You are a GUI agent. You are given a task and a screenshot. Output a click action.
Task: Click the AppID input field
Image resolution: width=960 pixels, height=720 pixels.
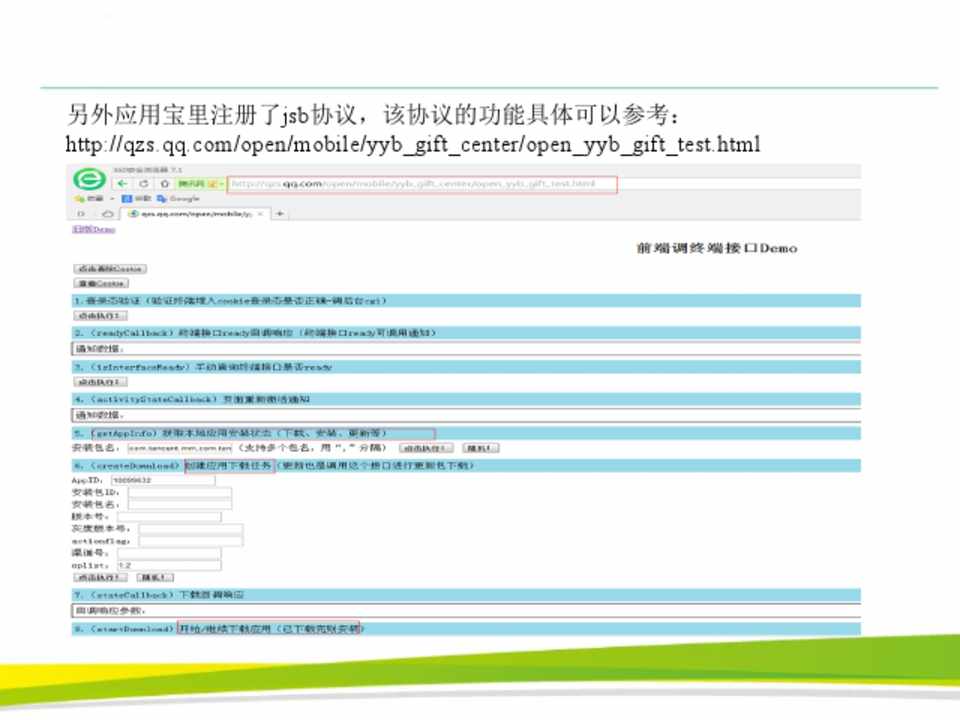pos(160,480)
